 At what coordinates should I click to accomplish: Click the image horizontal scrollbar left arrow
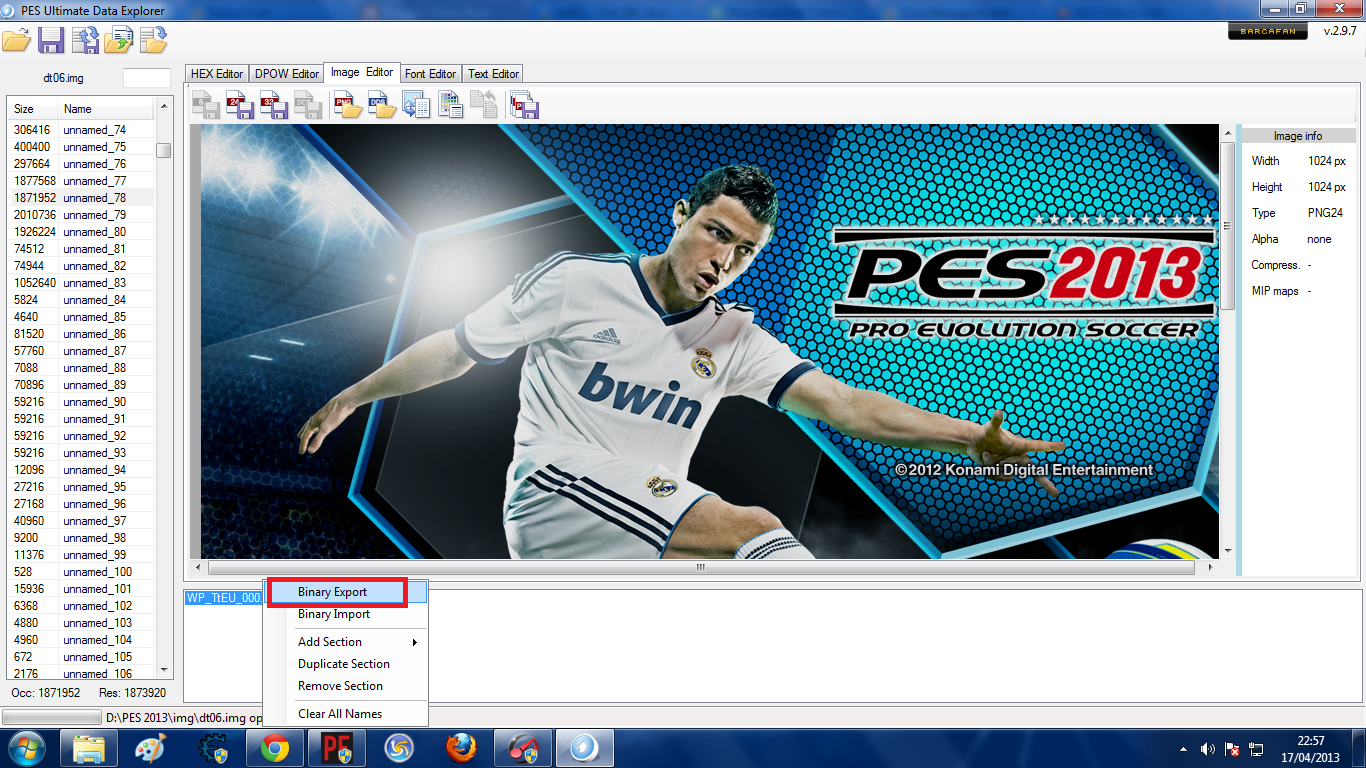[x=197, y=567]
